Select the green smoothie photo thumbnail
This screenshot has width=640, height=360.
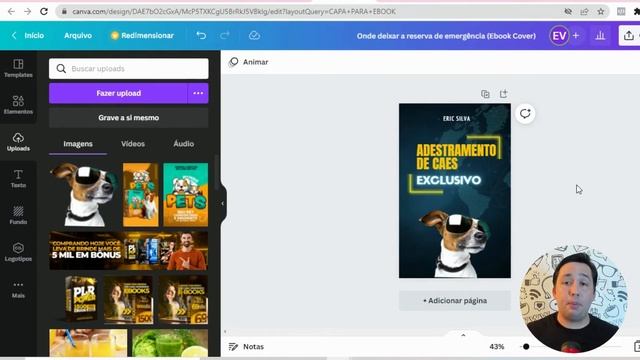[x=170, y=343]
